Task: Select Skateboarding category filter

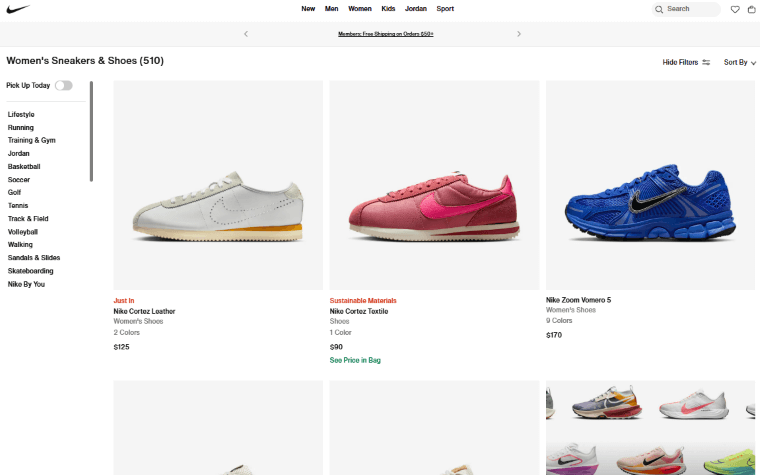Action: point(31,271)
